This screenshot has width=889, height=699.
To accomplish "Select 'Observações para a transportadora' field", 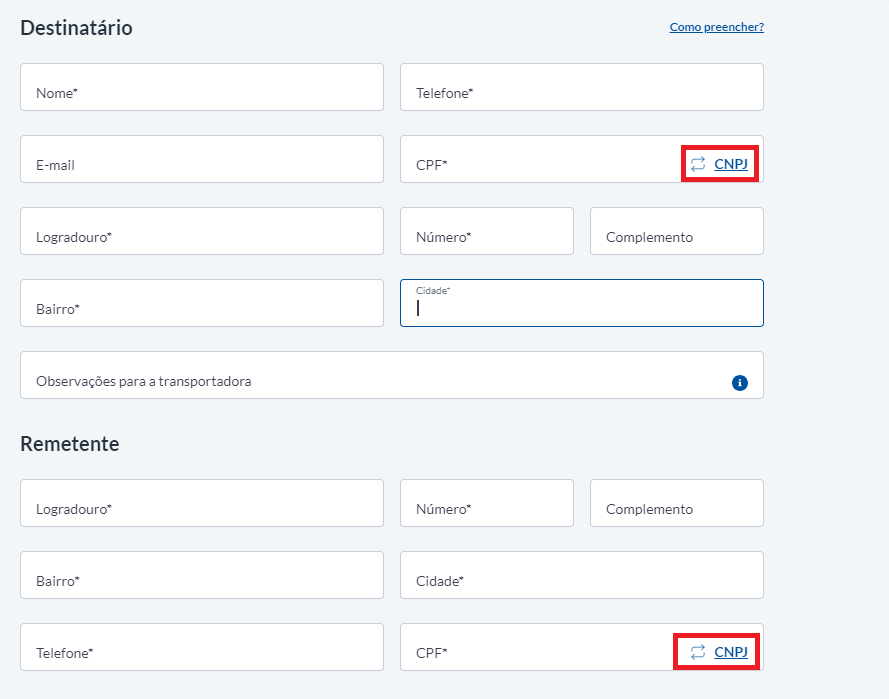I will pos(392,375).
